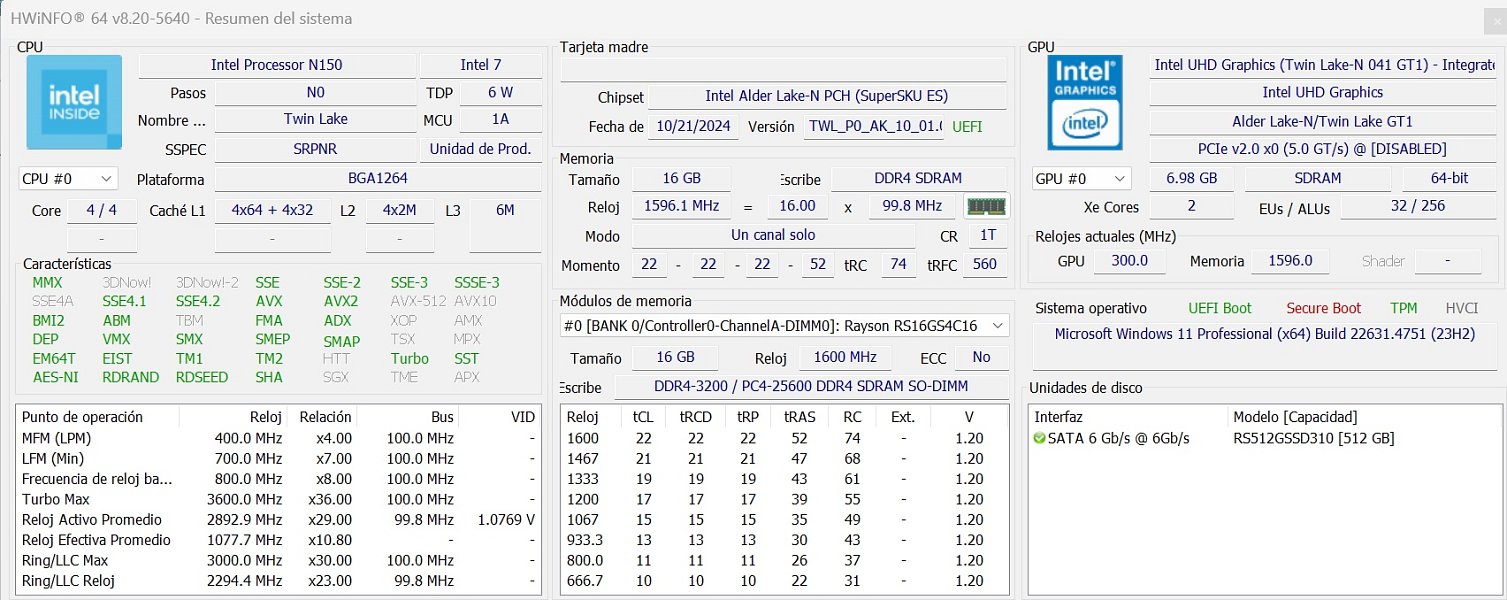Click the module clock 1600 MHz

845,357
